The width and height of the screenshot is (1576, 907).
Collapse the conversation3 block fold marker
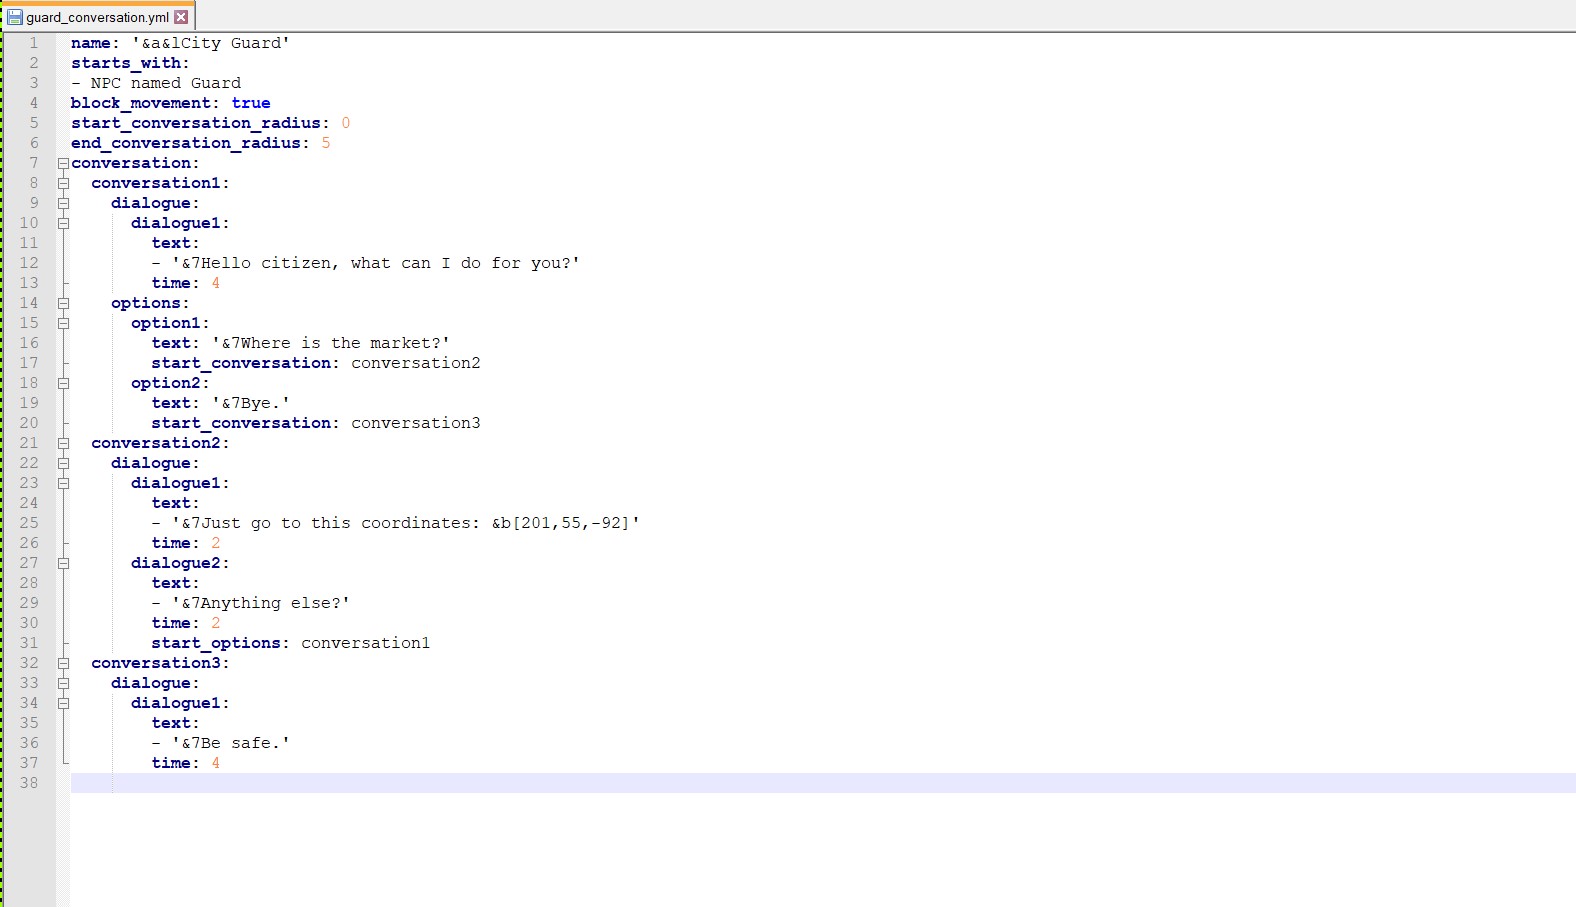tap(63, 663)
